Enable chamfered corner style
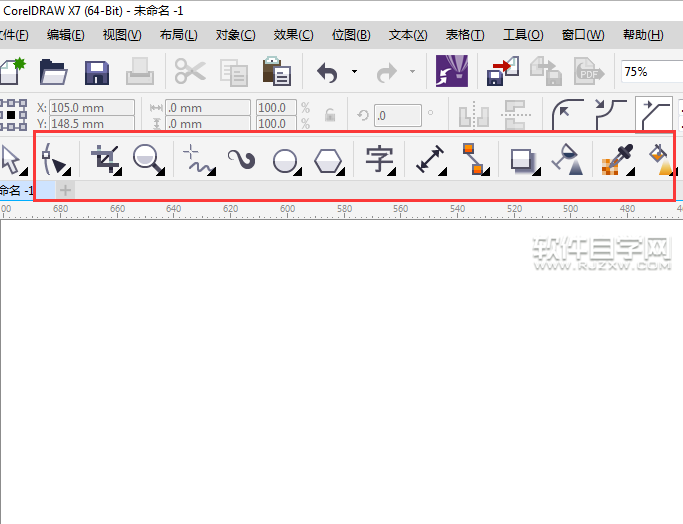 pyautogui.click(x=653, y=114)
